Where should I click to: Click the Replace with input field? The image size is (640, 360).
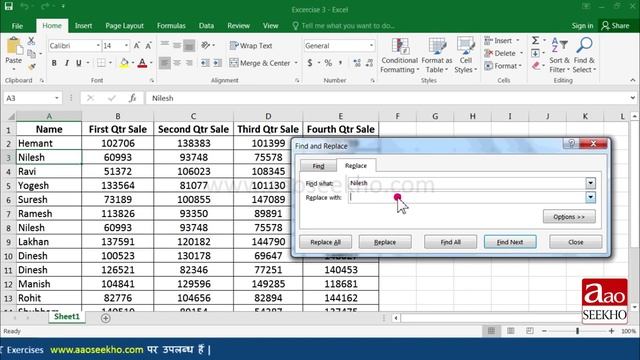[467, 198]
